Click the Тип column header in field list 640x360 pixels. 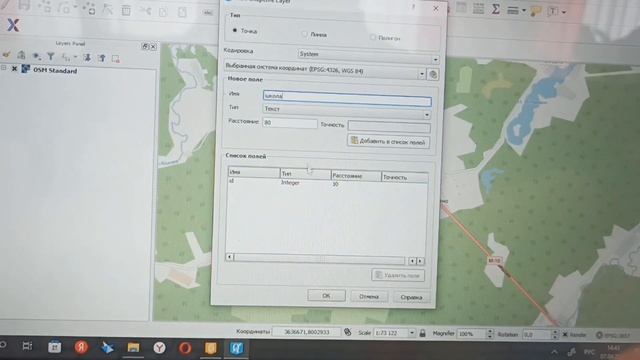pos(305,174)
